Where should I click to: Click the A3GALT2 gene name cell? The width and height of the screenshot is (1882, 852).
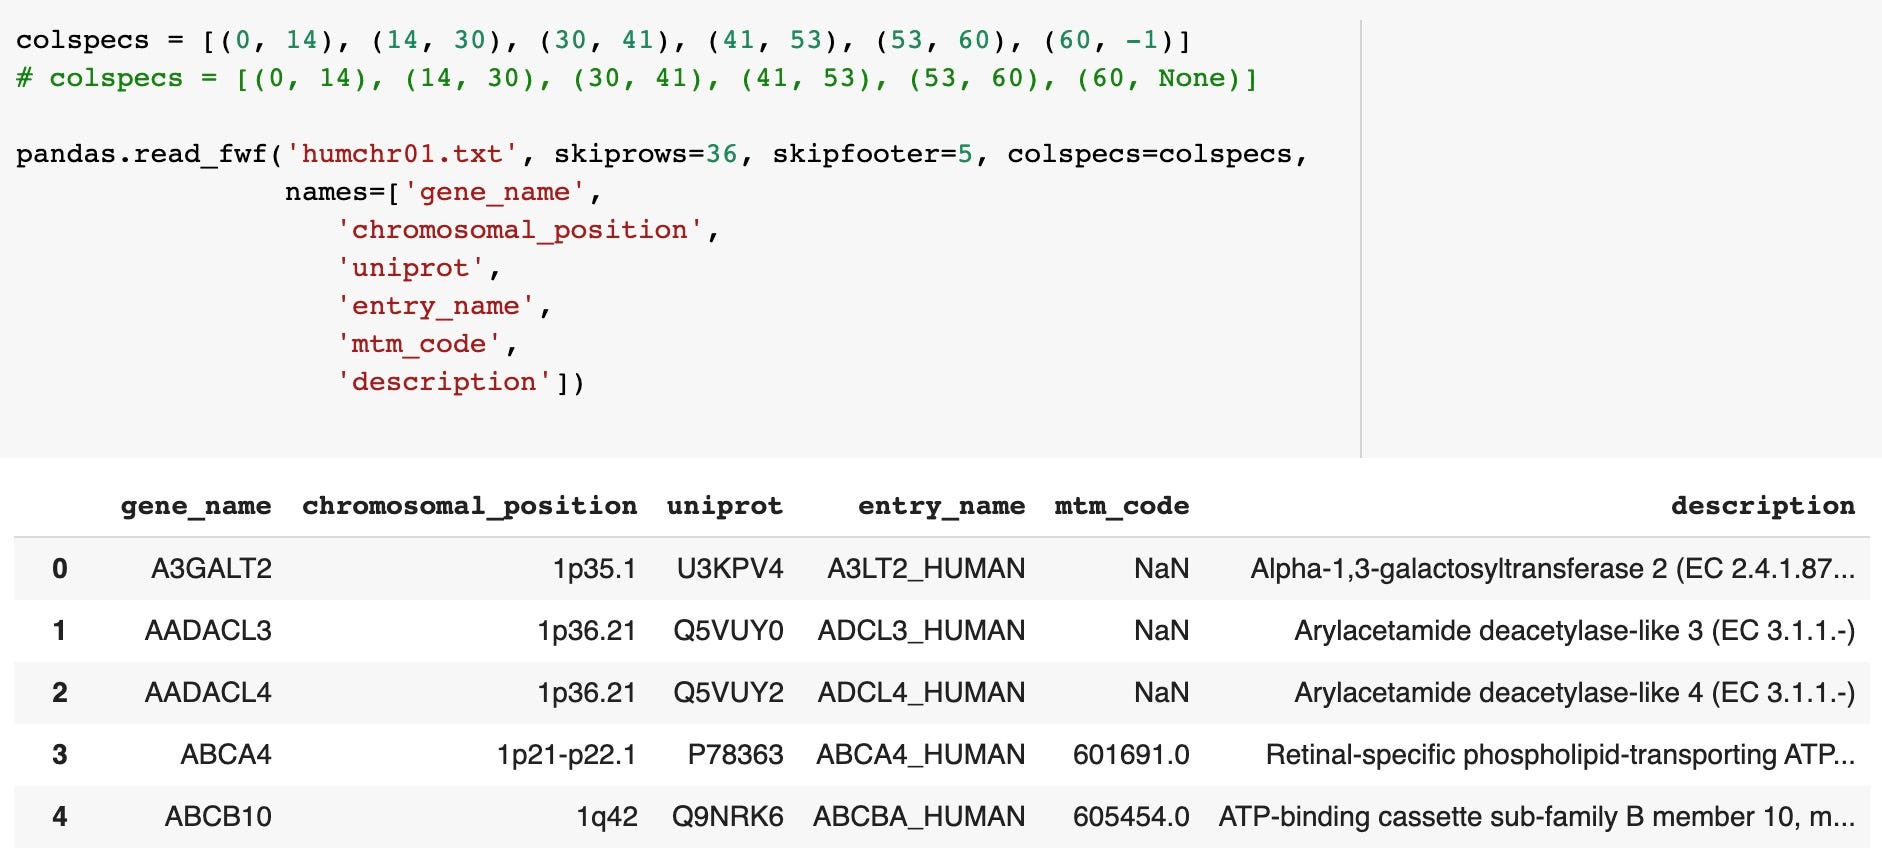click(x=211, y=569)
